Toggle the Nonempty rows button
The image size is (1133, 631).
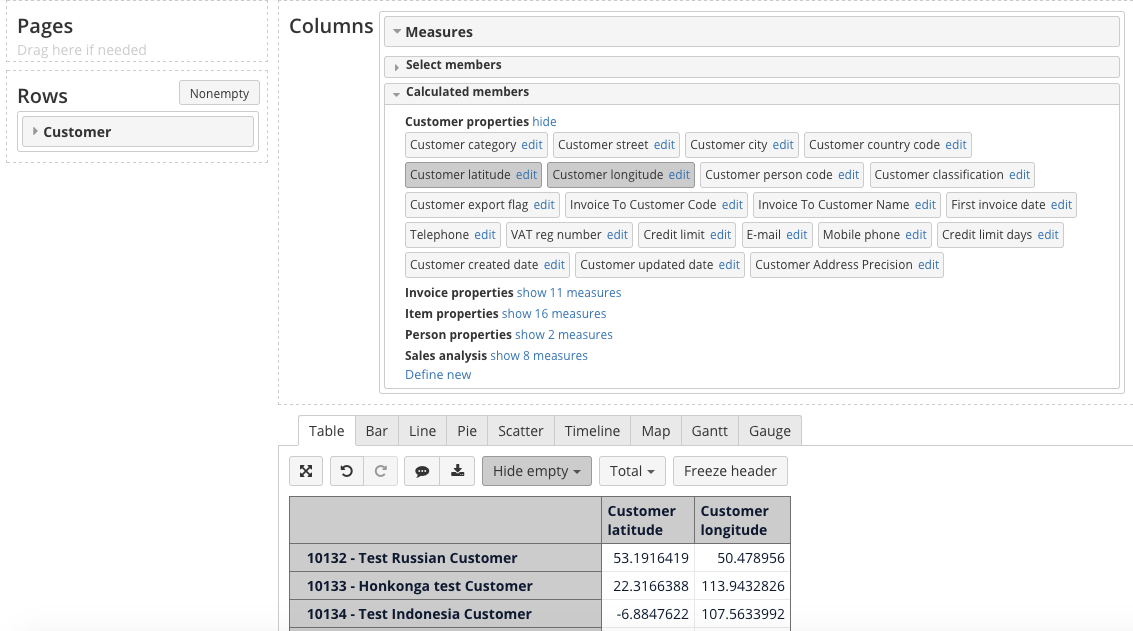click(219, 93)
